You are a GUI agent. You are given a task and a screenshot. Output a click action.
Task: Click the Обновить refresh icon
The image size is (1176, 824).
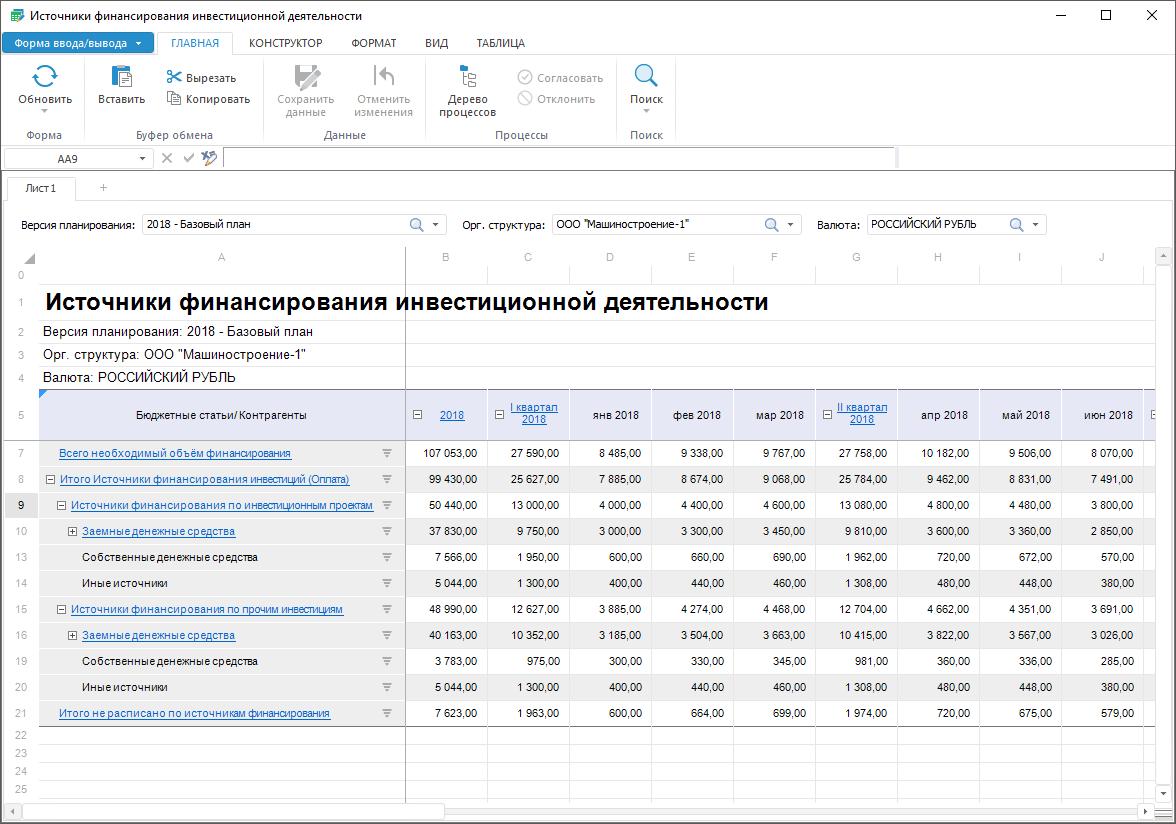pos(45,77)
